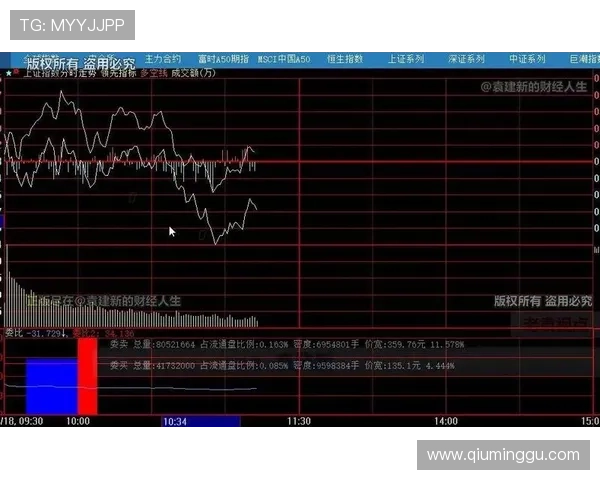Switch to 富时A50期指 tab
Image resolution: width=600 pixels, height=480 pixels.
223,59
